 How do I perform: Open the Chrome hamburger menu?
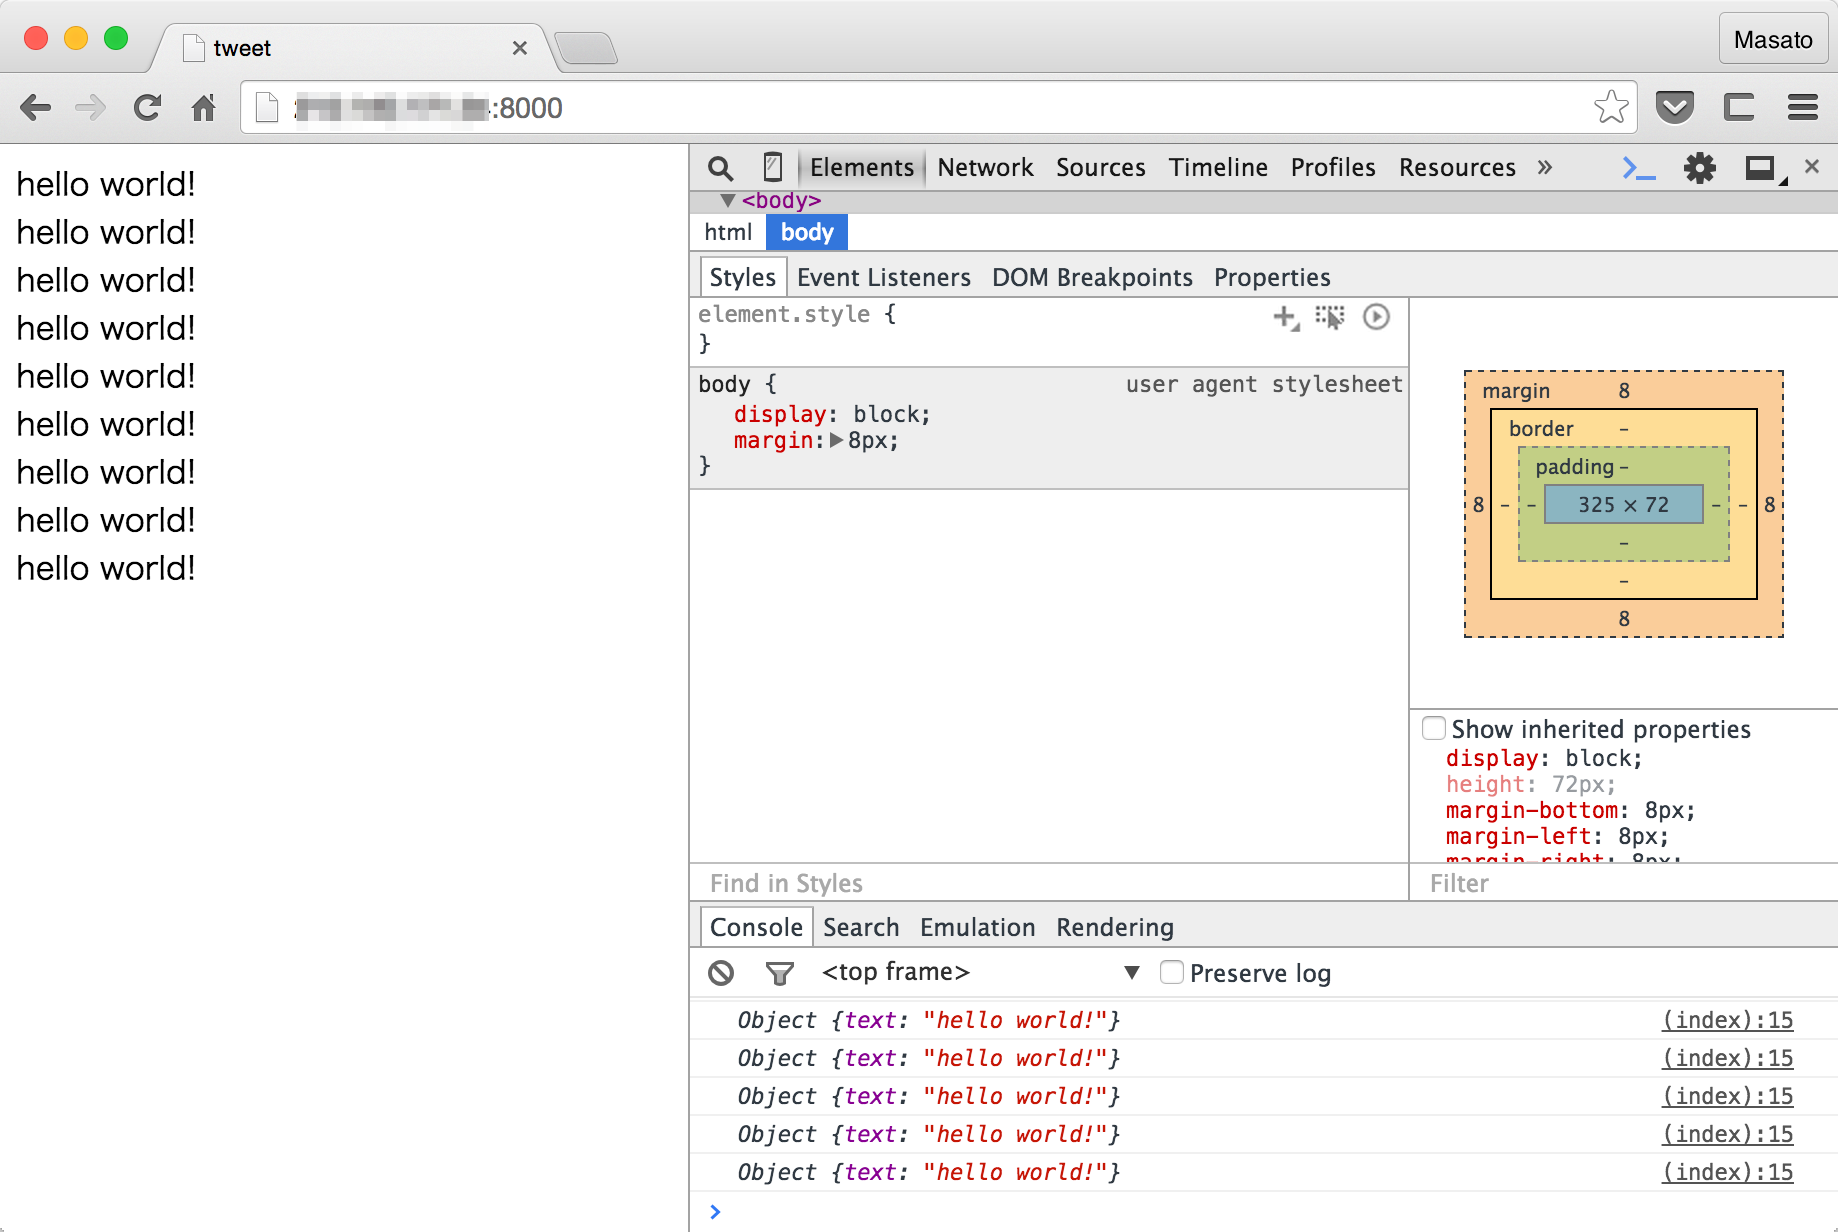(x=1803, y=107)
